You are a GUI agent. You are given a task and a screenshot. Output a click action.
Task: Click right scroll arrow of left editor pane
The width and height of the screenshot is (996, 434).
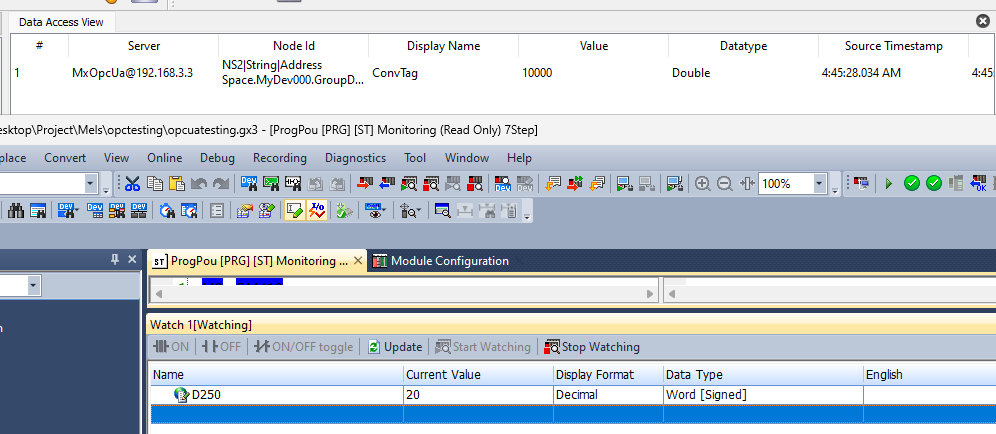tap(649, 294)
